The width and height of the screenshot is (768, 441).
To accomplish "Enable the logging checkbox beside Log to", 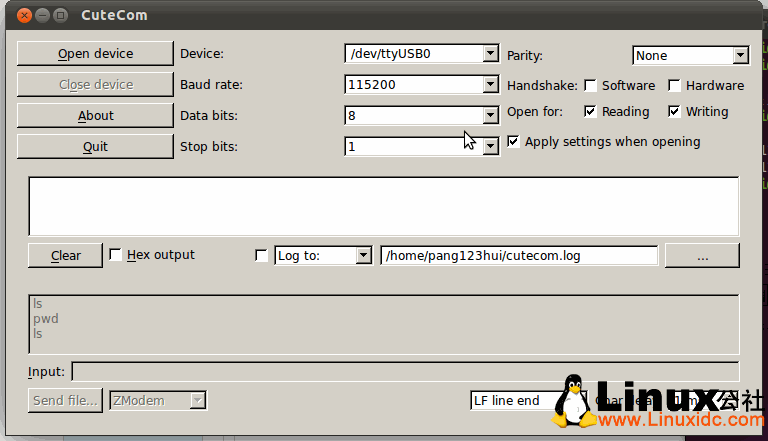I will coord(262,255).
